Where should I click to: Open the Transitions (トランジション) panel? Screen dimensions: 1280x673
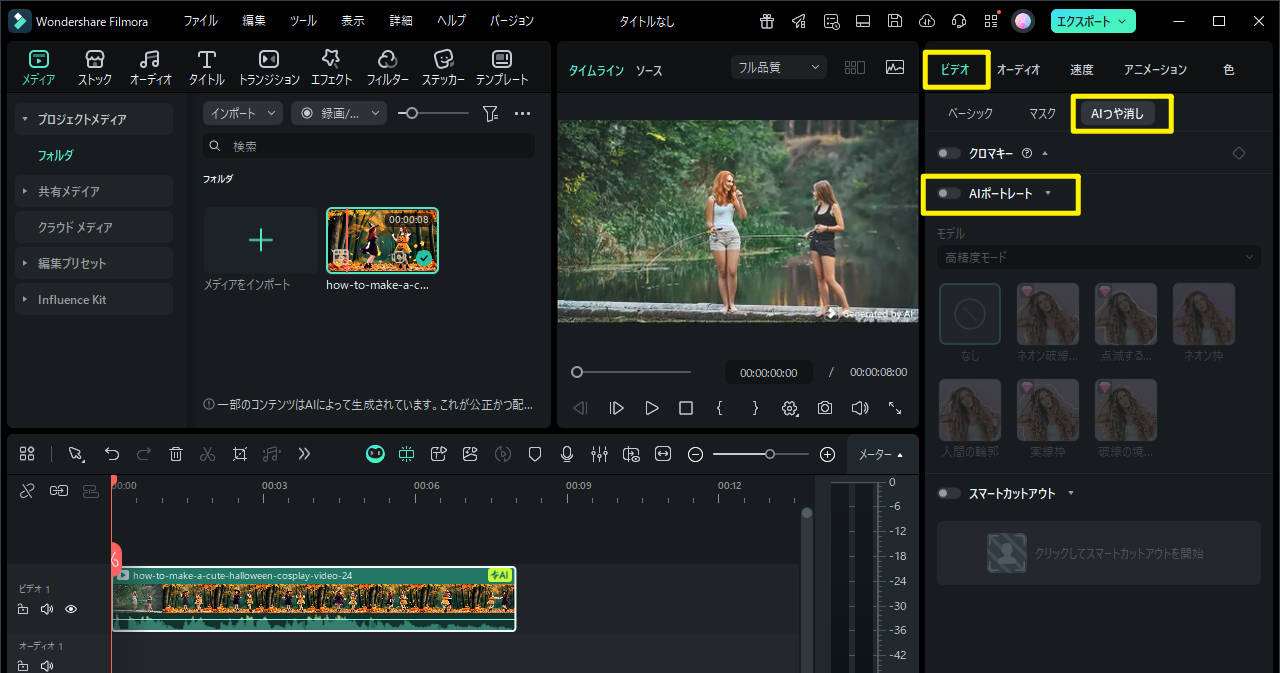269,67
